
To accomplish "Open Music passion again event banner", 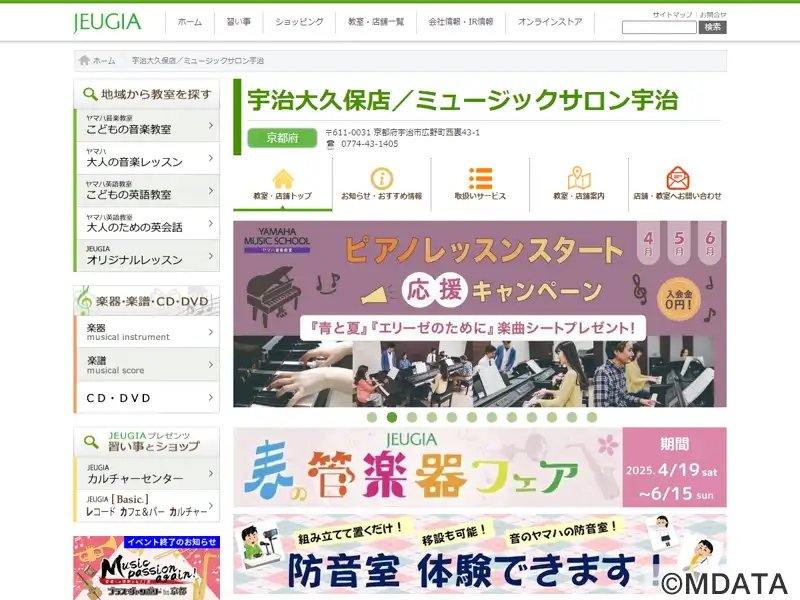I will click(x=147, y=568).
